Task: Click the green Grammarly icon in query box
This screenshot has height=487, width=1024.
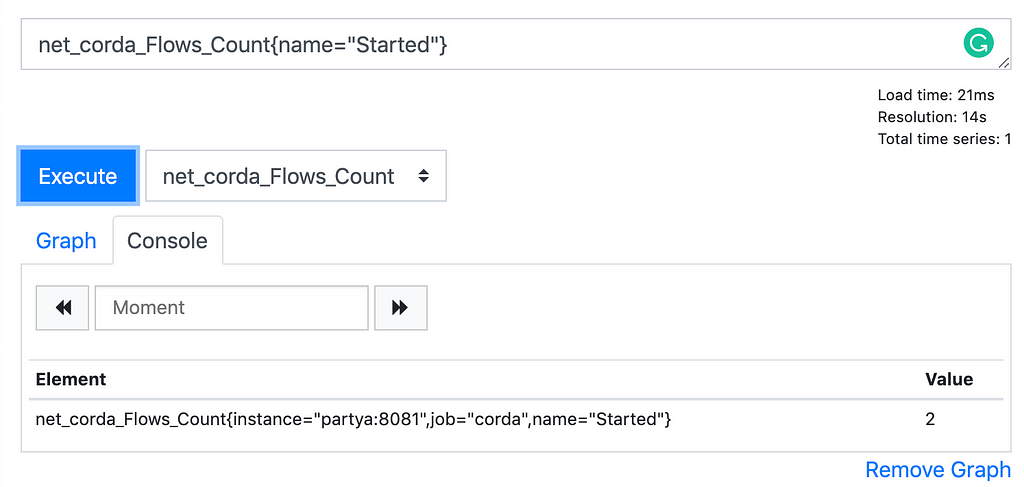Action: 978,43
